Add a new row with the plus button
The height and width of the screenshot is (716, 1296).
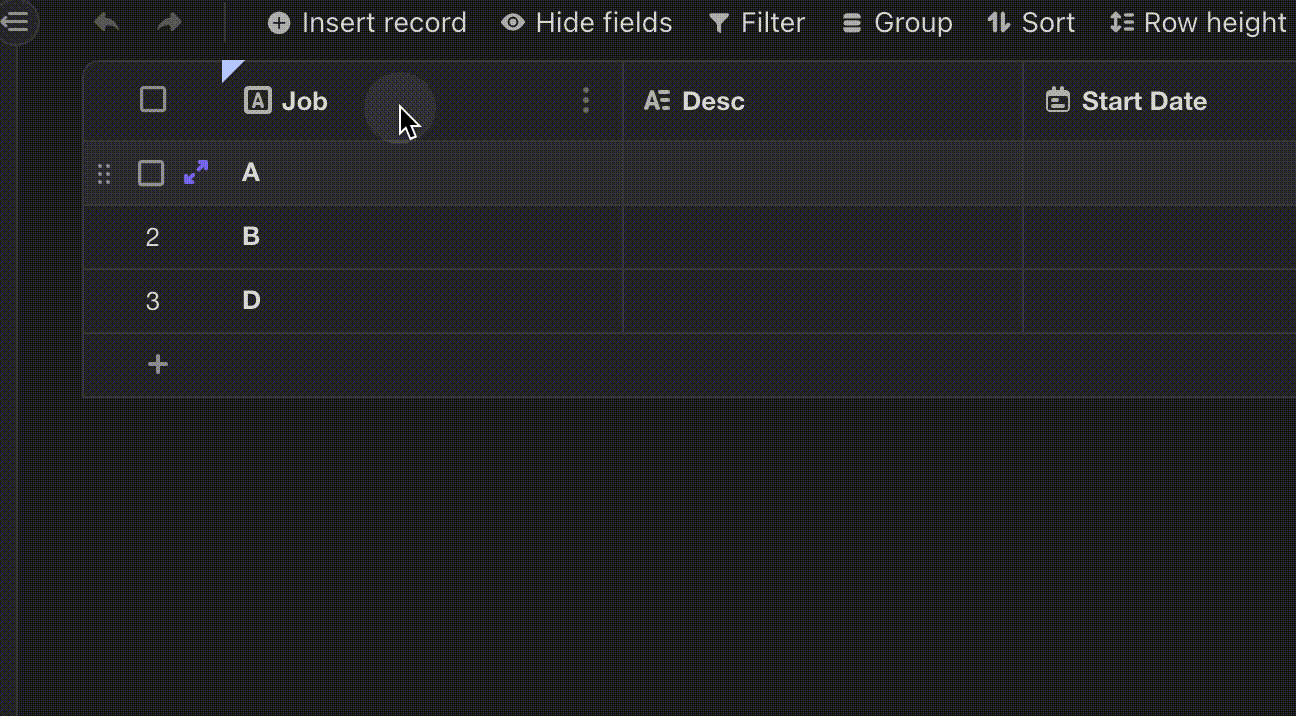pos(157,364)
